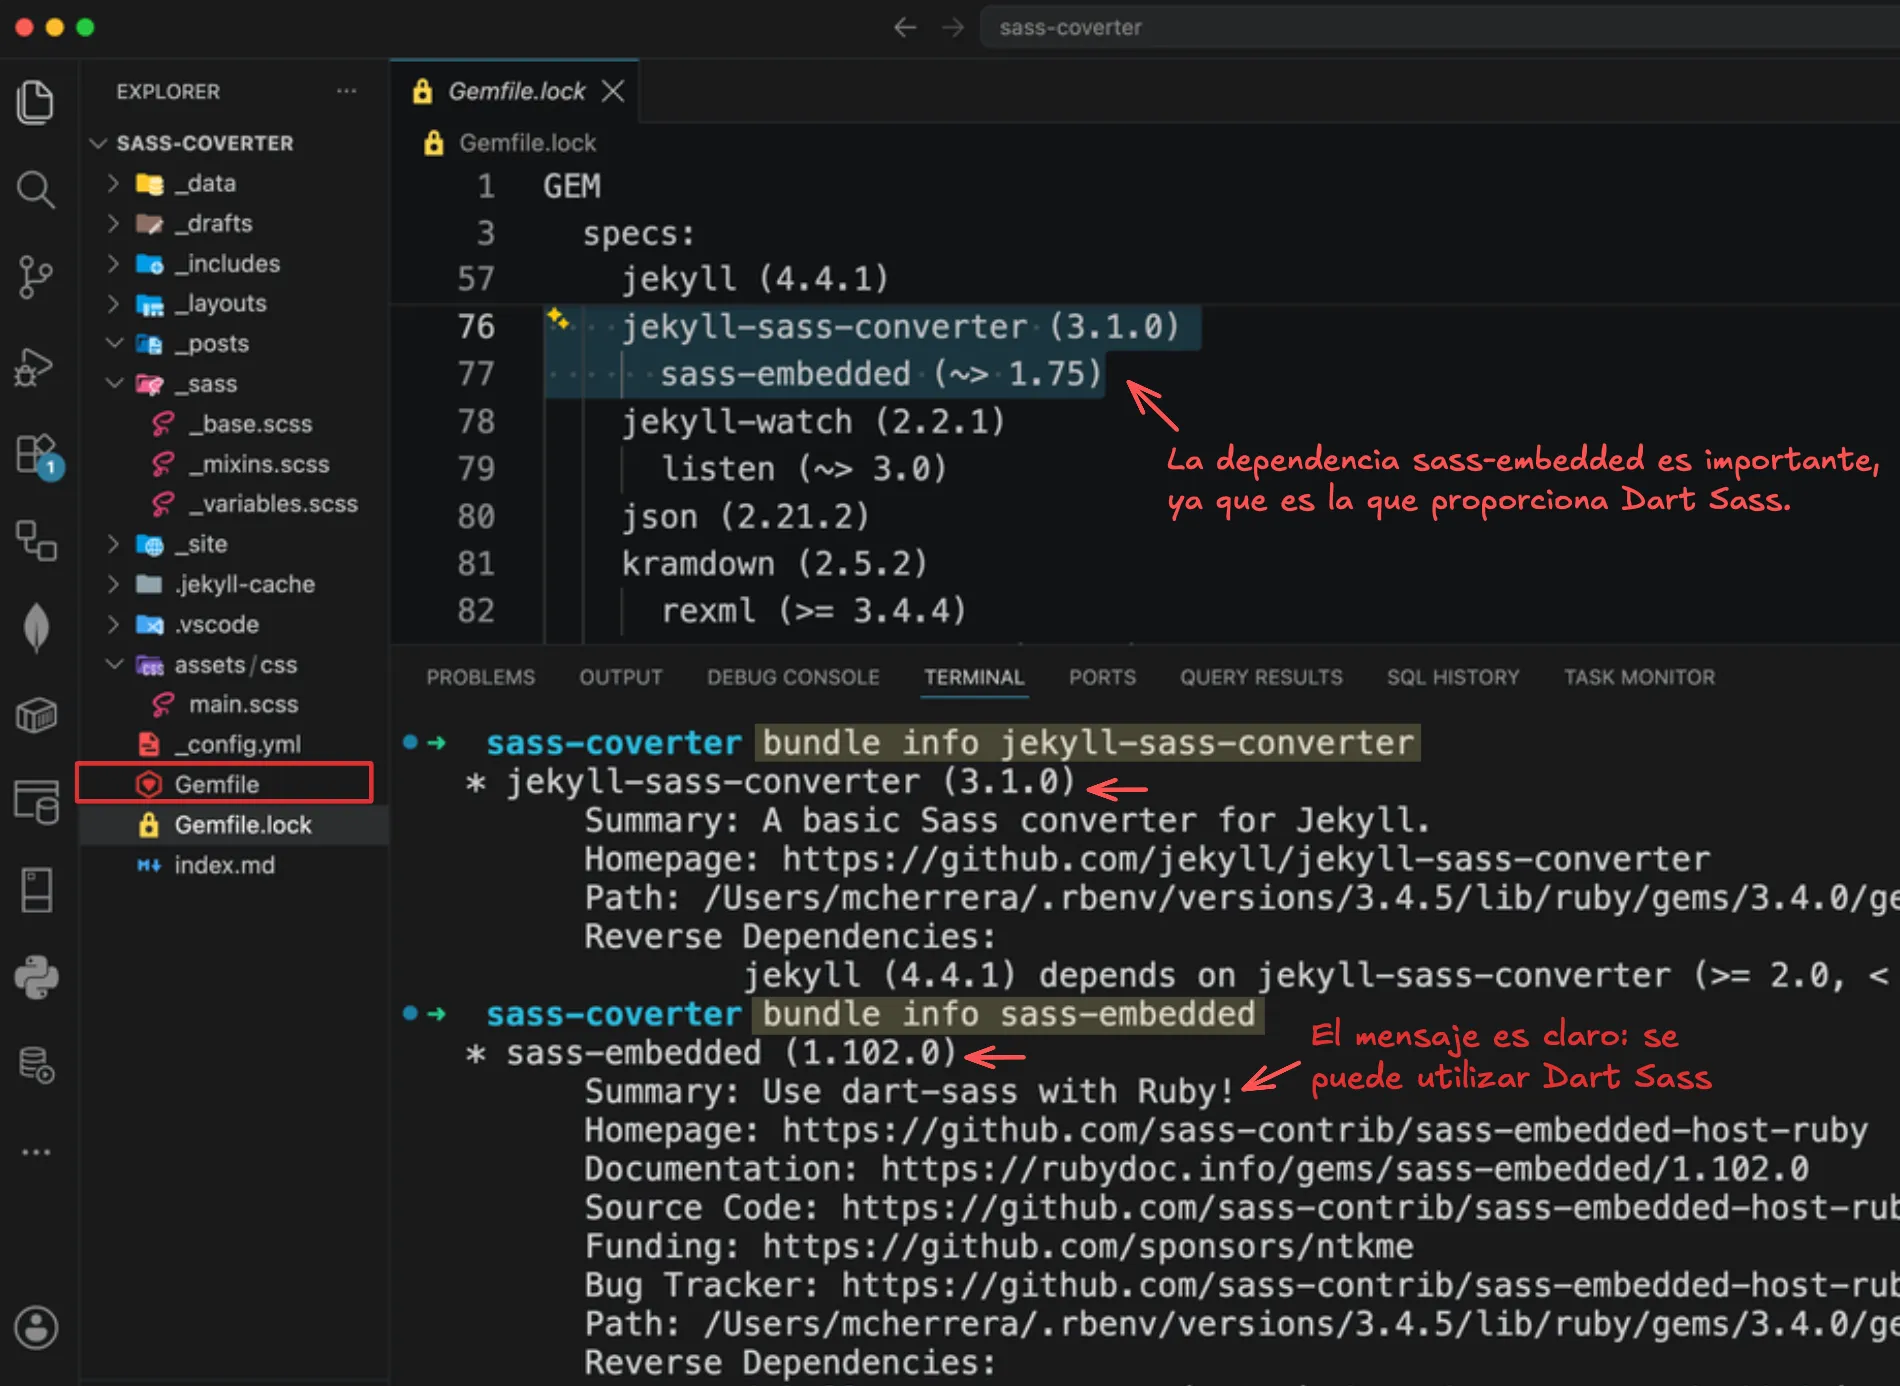Open the sass-embedded-host-ruby homepage link

[1325, 1130]
